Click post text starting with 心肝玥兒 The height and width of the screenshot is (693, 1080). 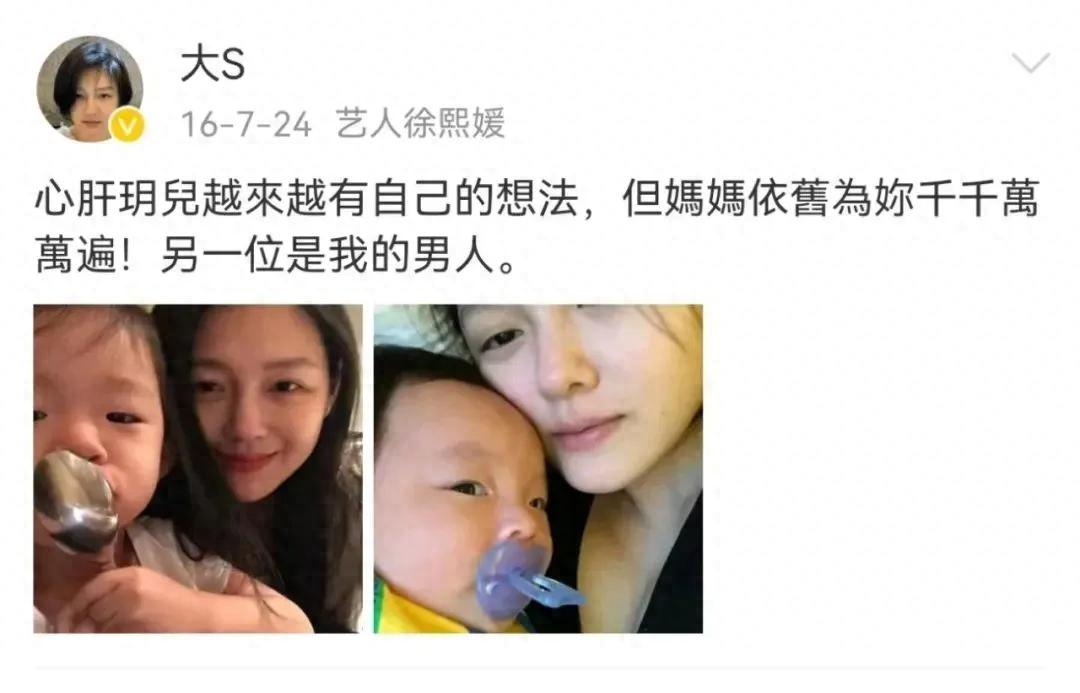[x=537, y=229]
